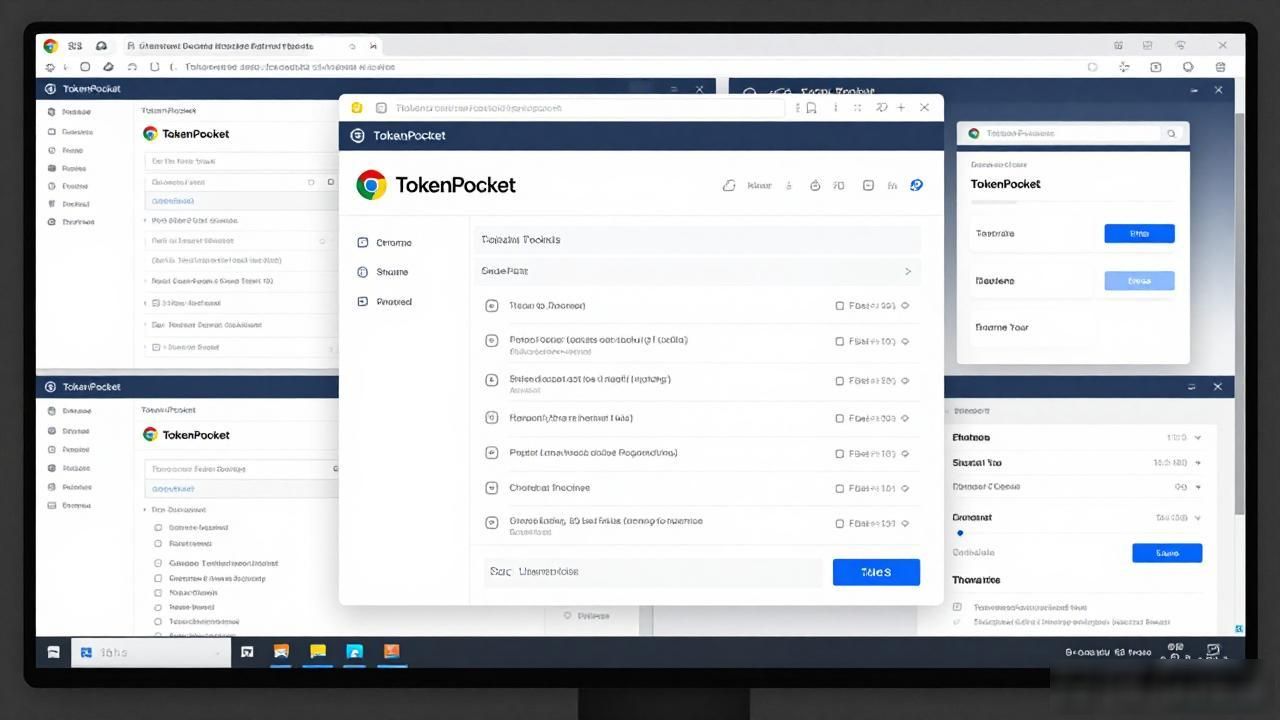Open the fourth dropdown arrow in the lower-right panel
The width and height of the screenshot is (1280, 720).
coord(1198,518)
